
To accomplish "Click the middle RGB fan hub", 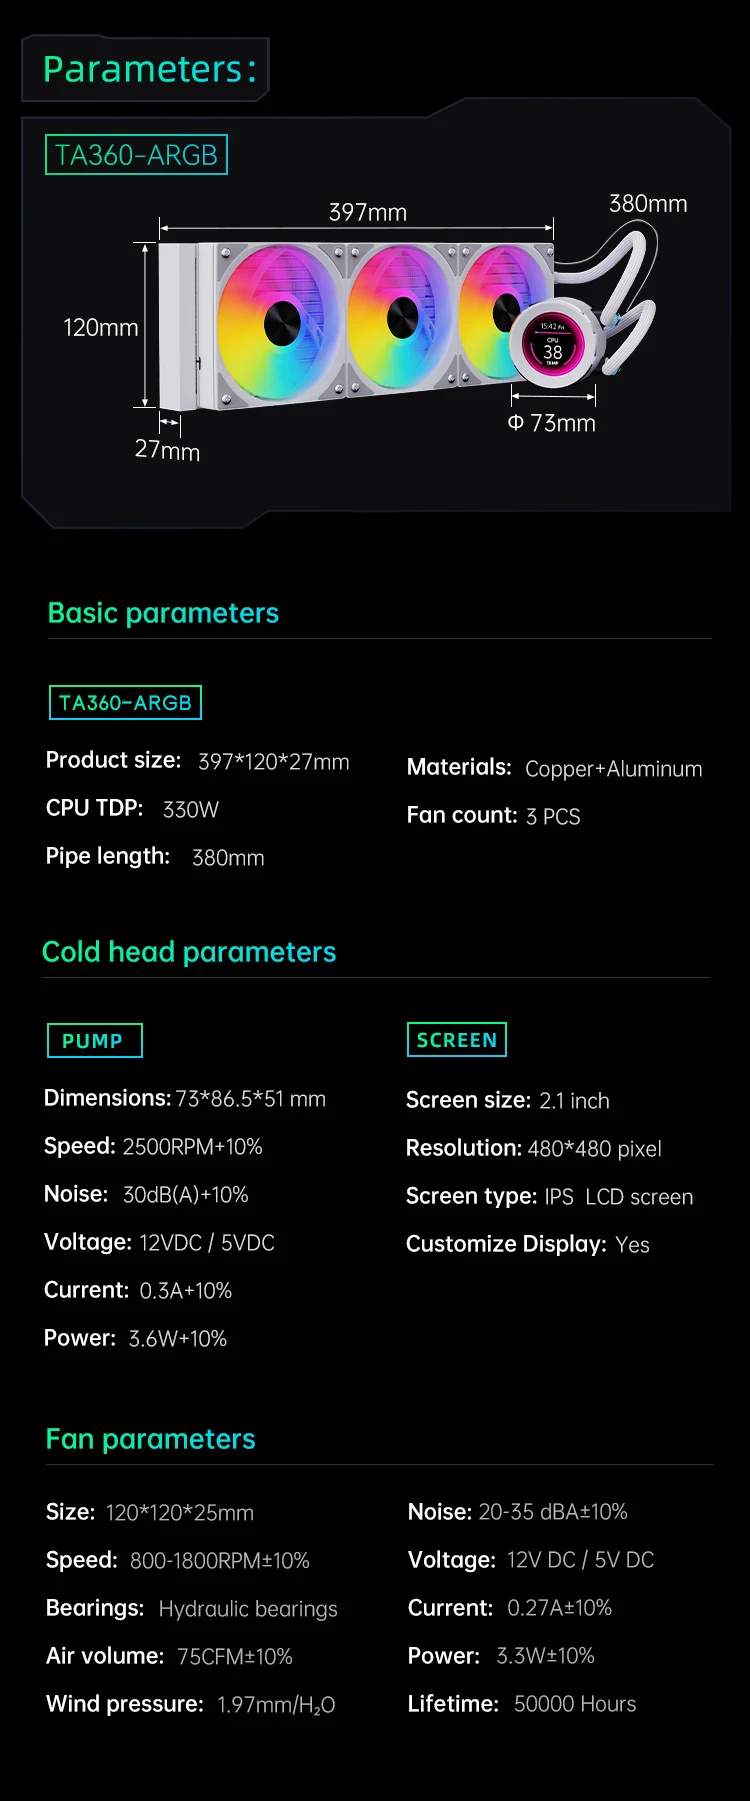I will (x=402, y=316).
